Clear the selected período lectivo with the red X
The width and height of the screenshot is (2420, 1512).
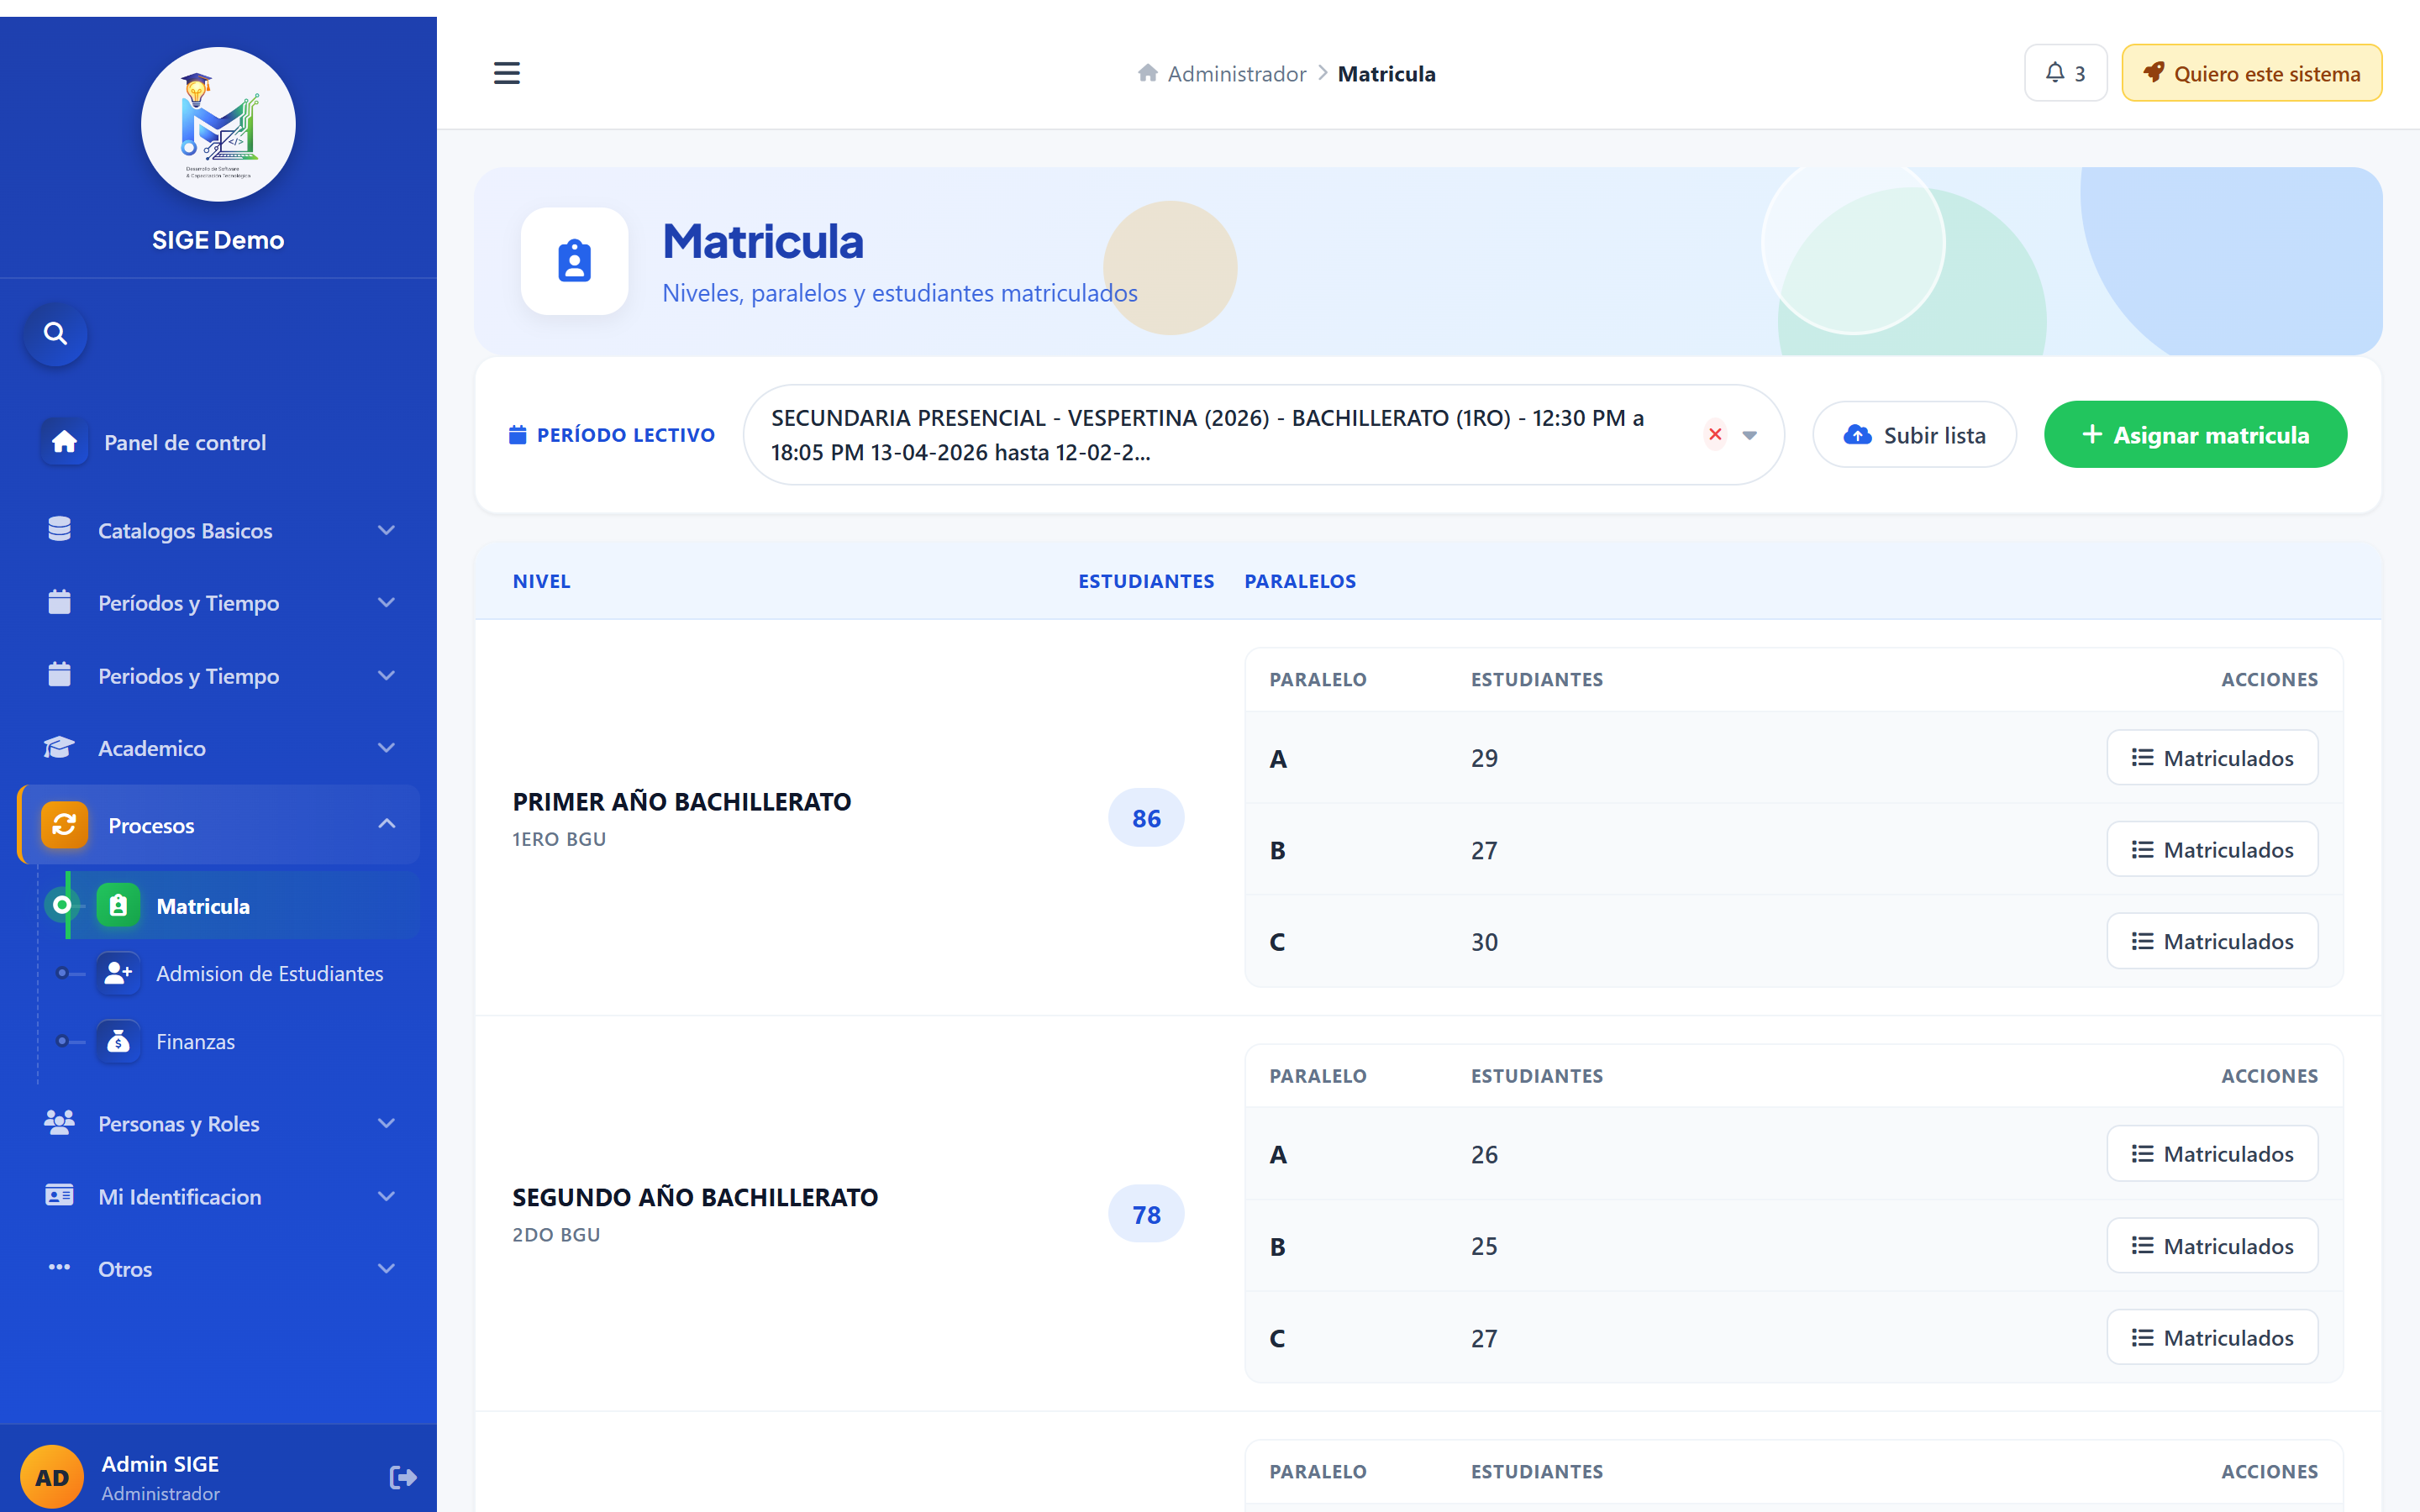click(x=1715, y=435)
